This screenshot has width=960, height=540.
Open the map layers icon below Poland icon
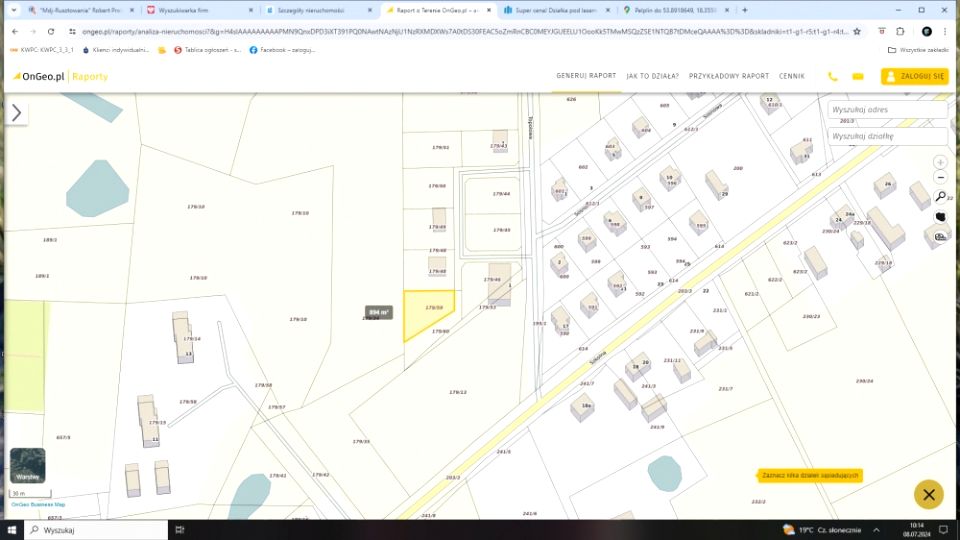pos(940,236)
